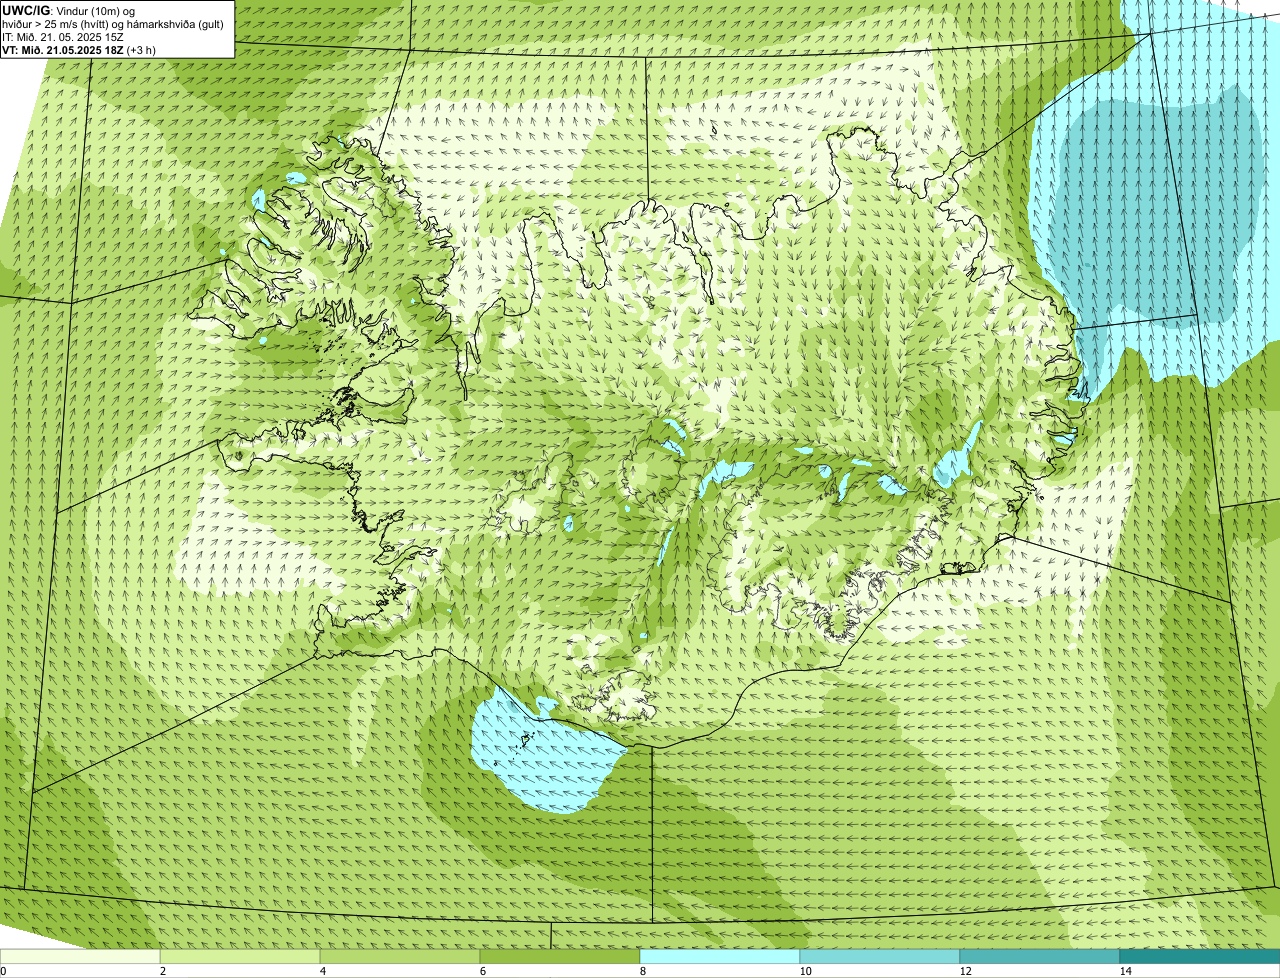Click the title line 'UWC/IG: Vindur (10m) og'

point(69,10)
